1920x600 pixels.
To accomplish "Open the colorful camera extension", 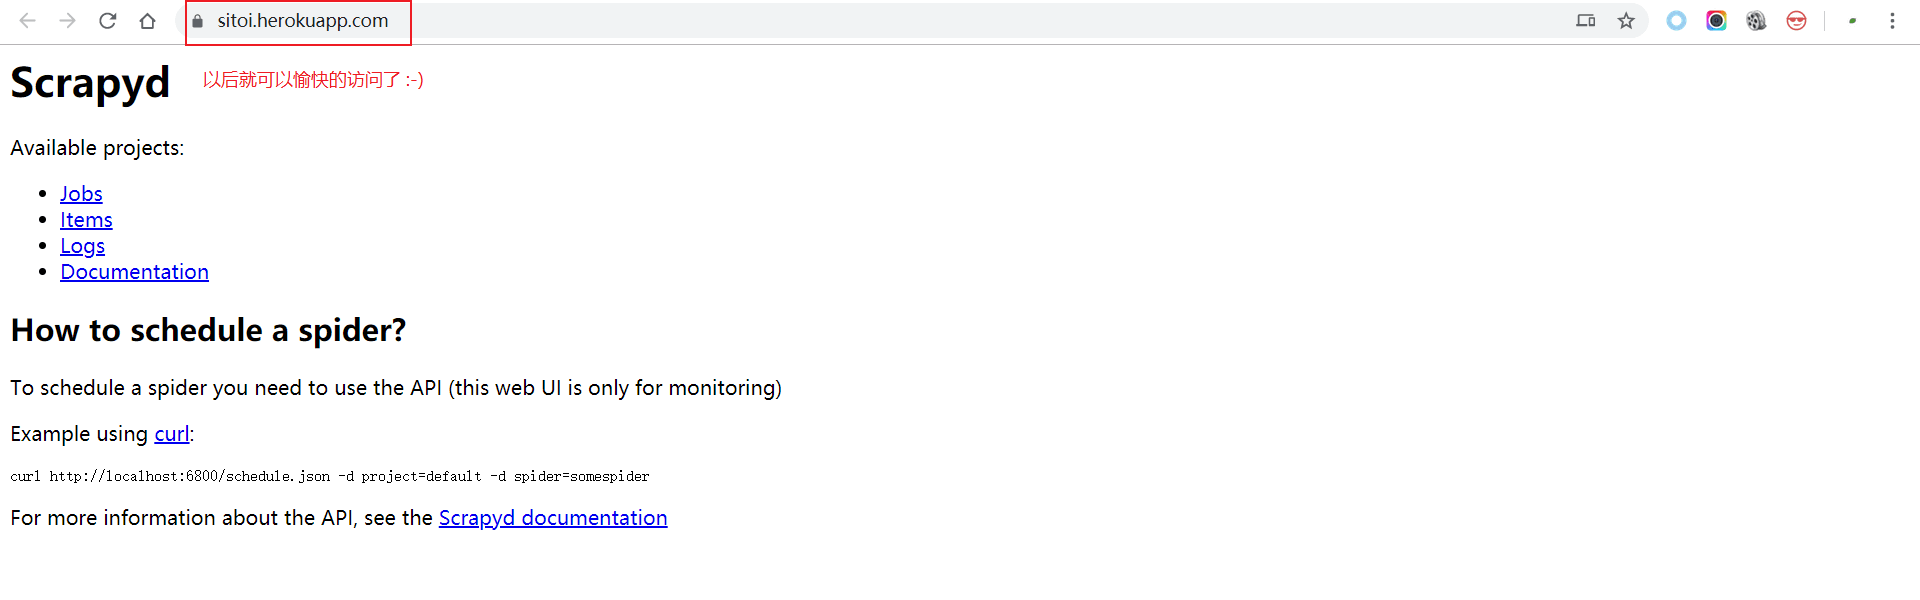I will tap(1716, 21).
